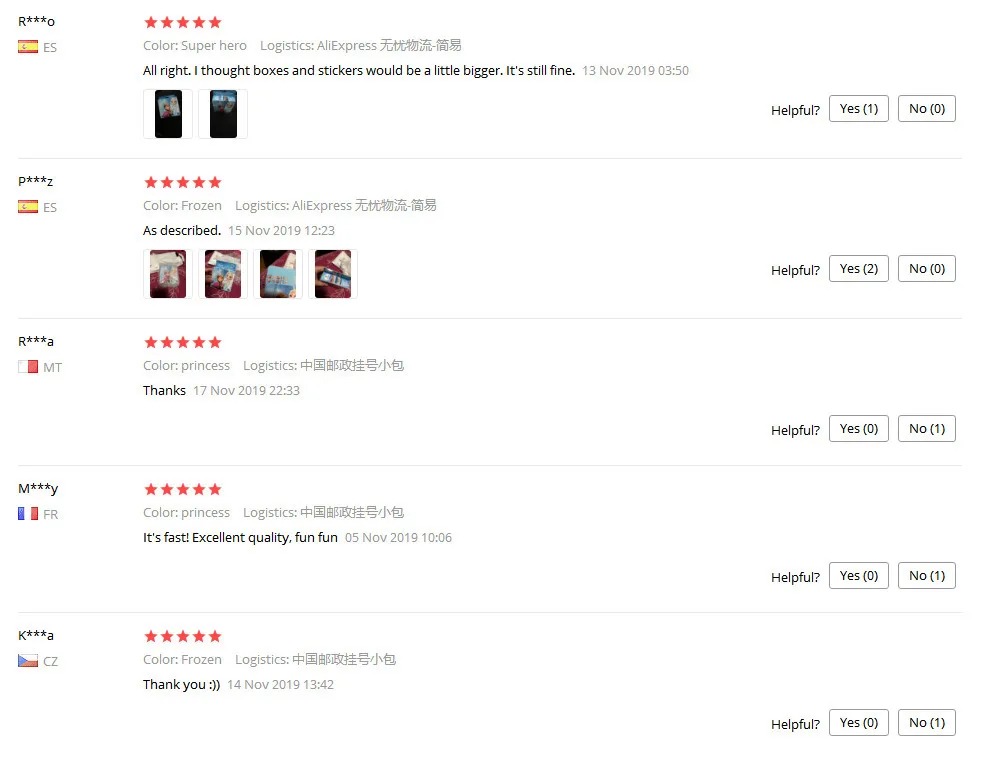Open first photo in R***o's review
The image size is (982, 758).
pyautogui.click(x=168, y=114)
